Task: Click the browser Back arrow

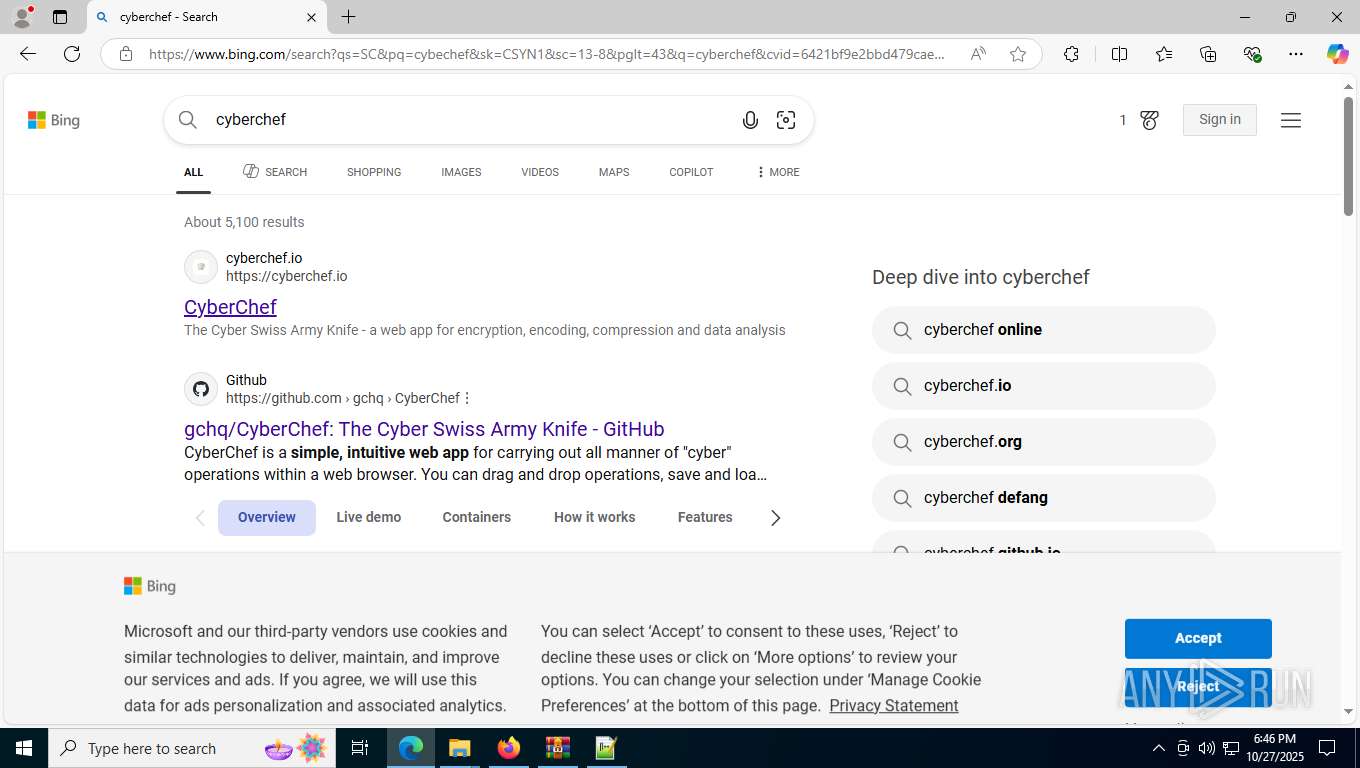Action: (27, 54)
